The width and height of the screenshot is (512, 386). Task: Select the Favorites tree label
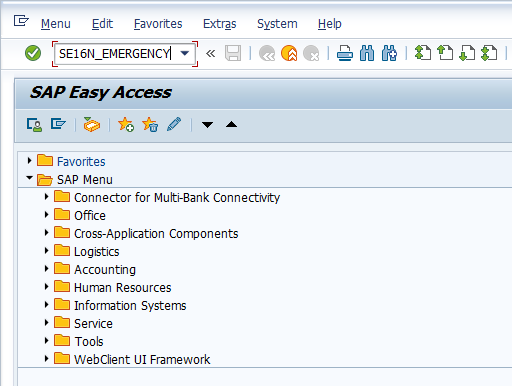point(81,162)
